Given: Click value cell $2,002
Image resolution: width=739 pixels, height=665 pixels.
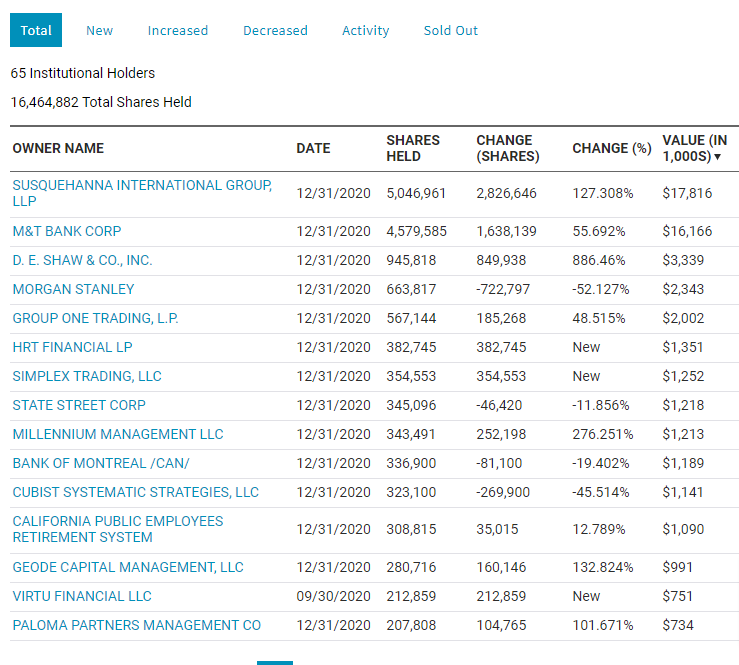Looking at the screenshot, I should [683, 318].
